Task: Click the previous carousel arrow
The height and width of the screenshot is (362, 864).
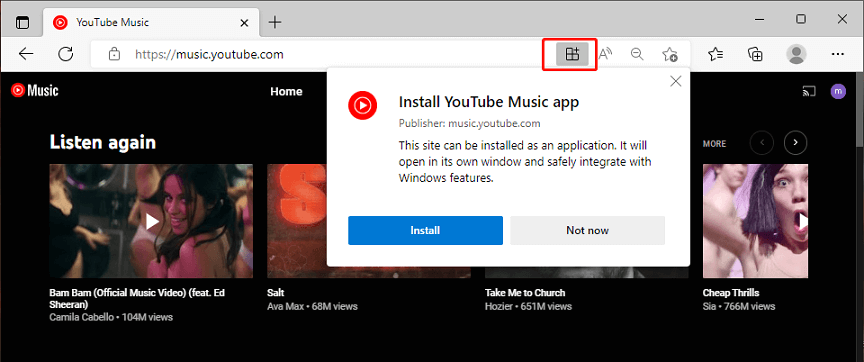Action: click(762, 143)
